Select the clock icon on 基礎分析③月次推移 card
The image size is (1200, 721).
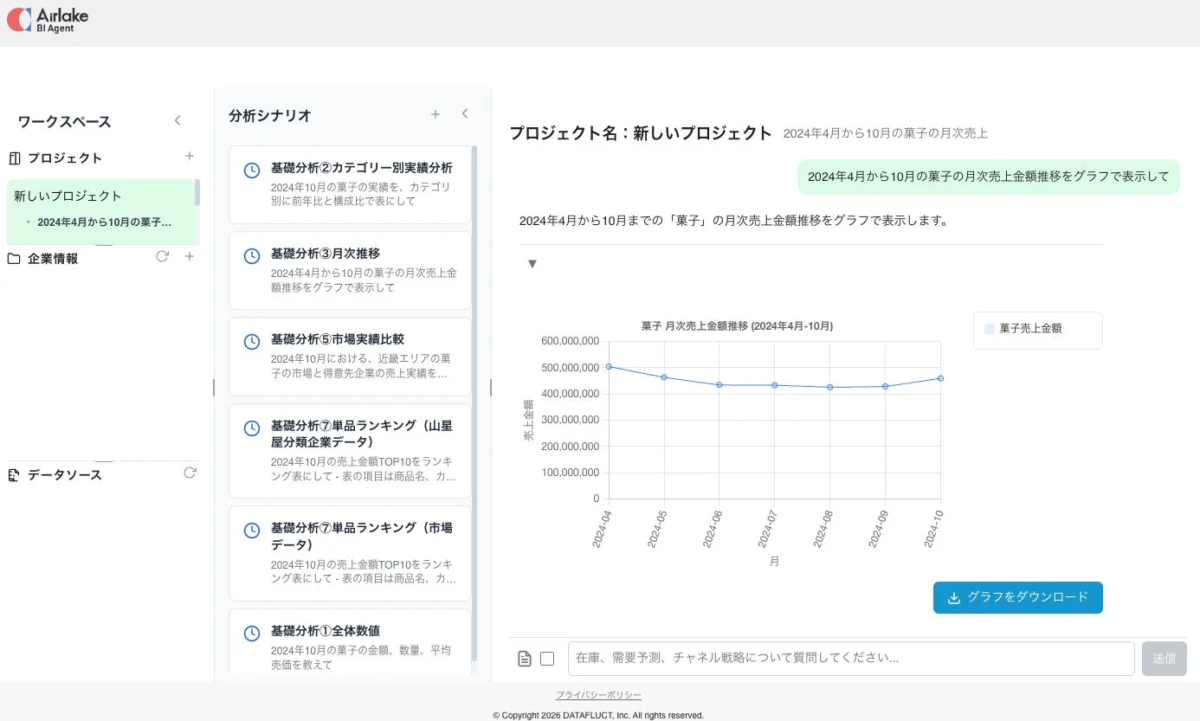(251, 253)
